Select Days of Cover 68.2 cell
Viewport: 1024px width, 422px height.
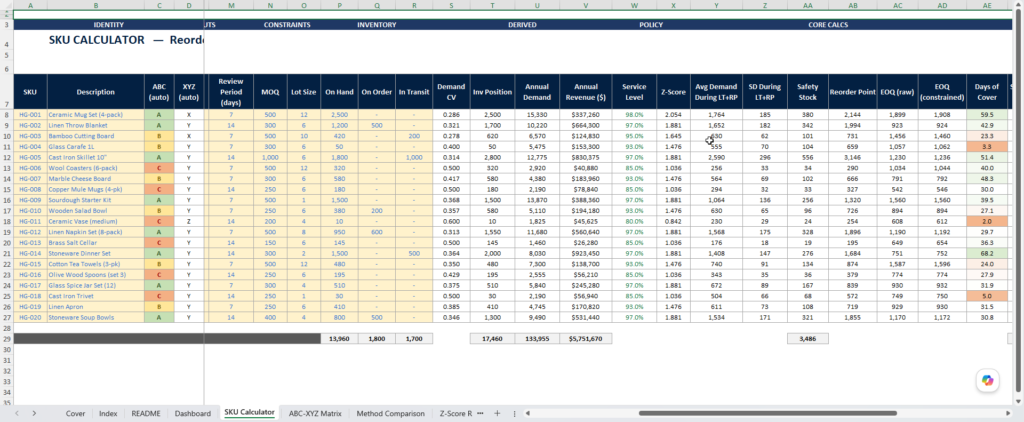(x=986, y=253)
